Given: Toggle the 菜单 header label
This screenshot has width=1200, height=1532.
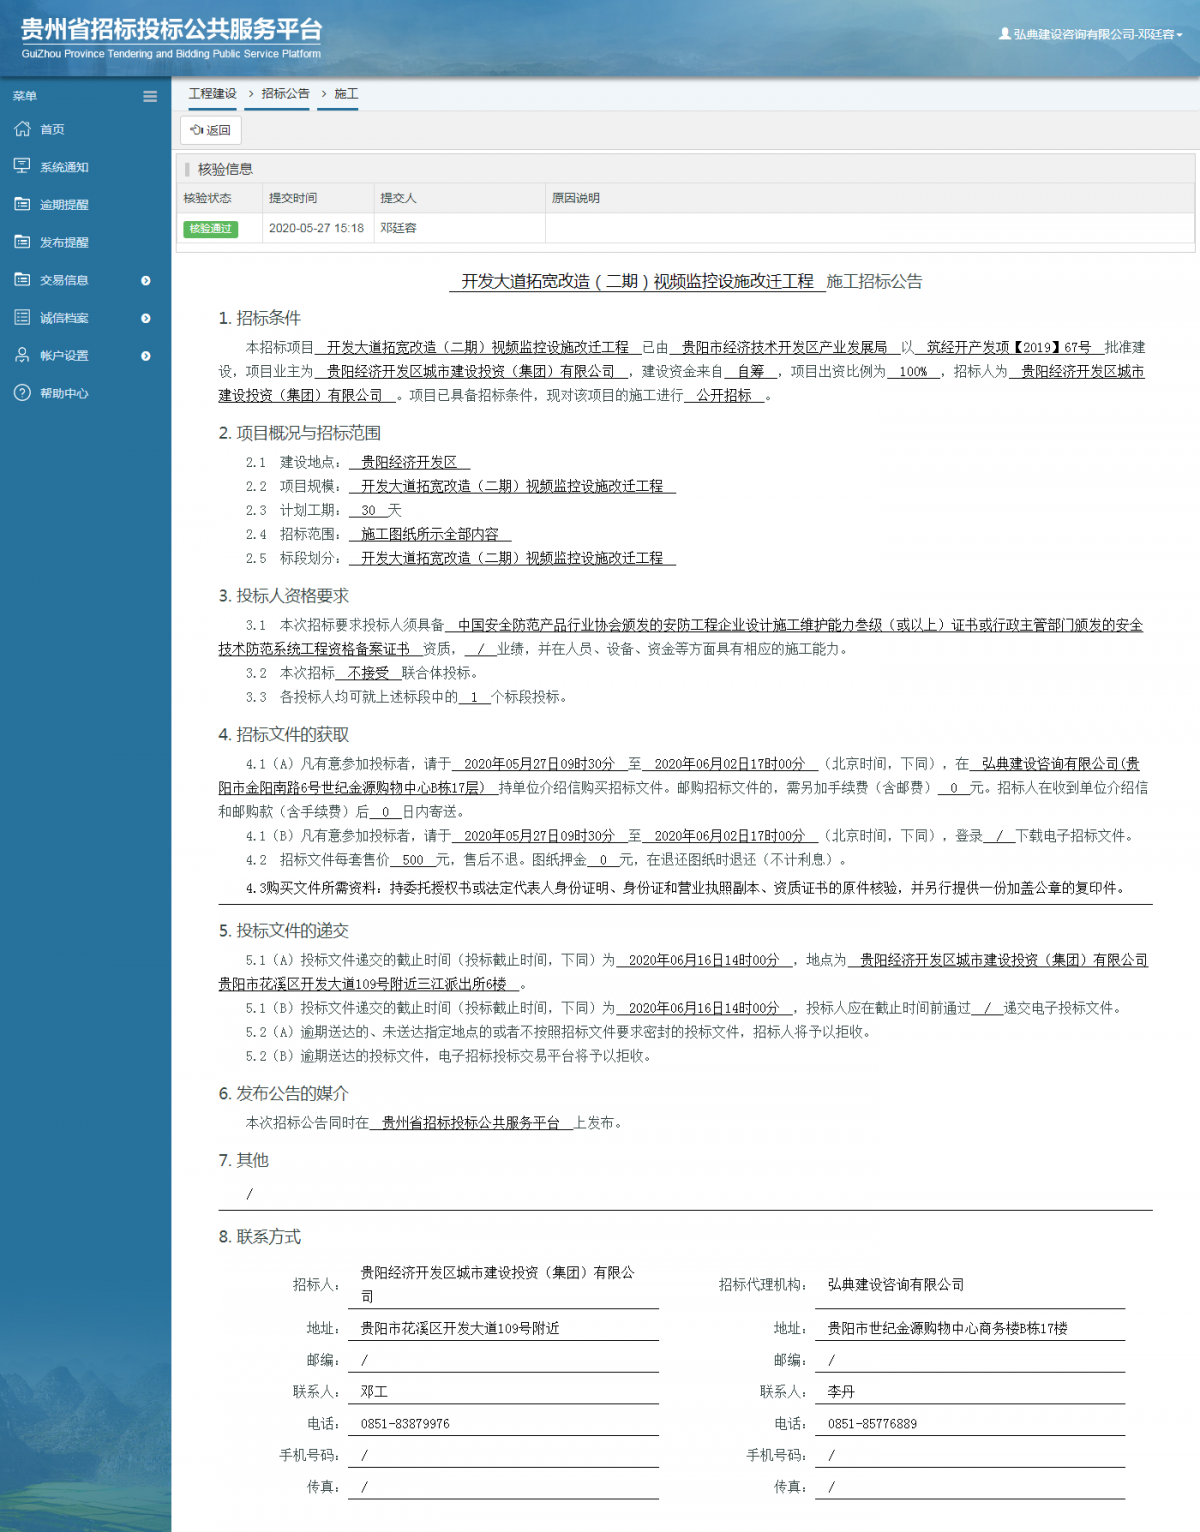Looking at the screenshot, I should point(26,96).
